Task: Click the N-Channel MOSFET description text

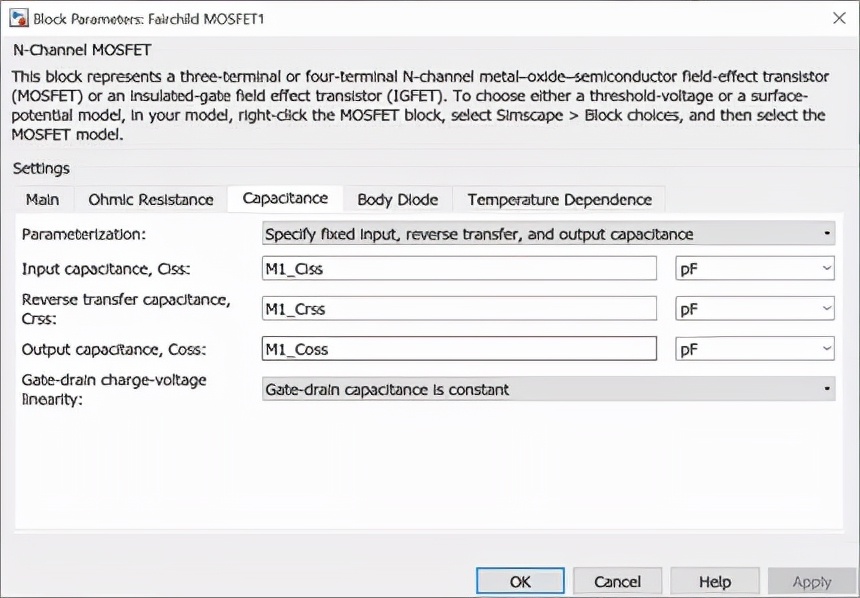Action: pyautogui.click(x=420, y=105)
